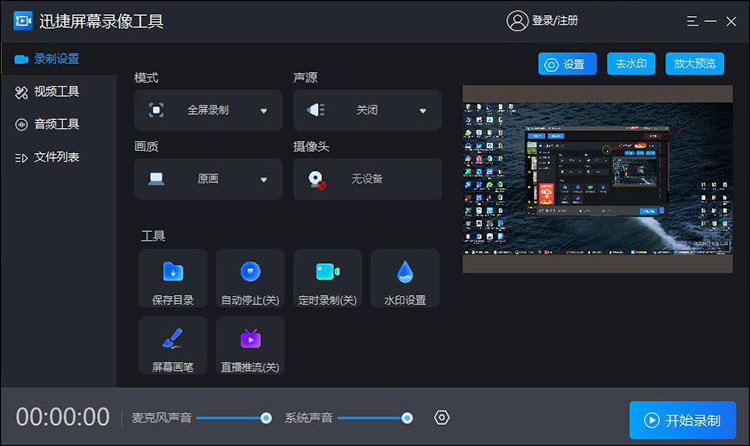Open the 文件列表 file list tab

click(x=59, y=157)
